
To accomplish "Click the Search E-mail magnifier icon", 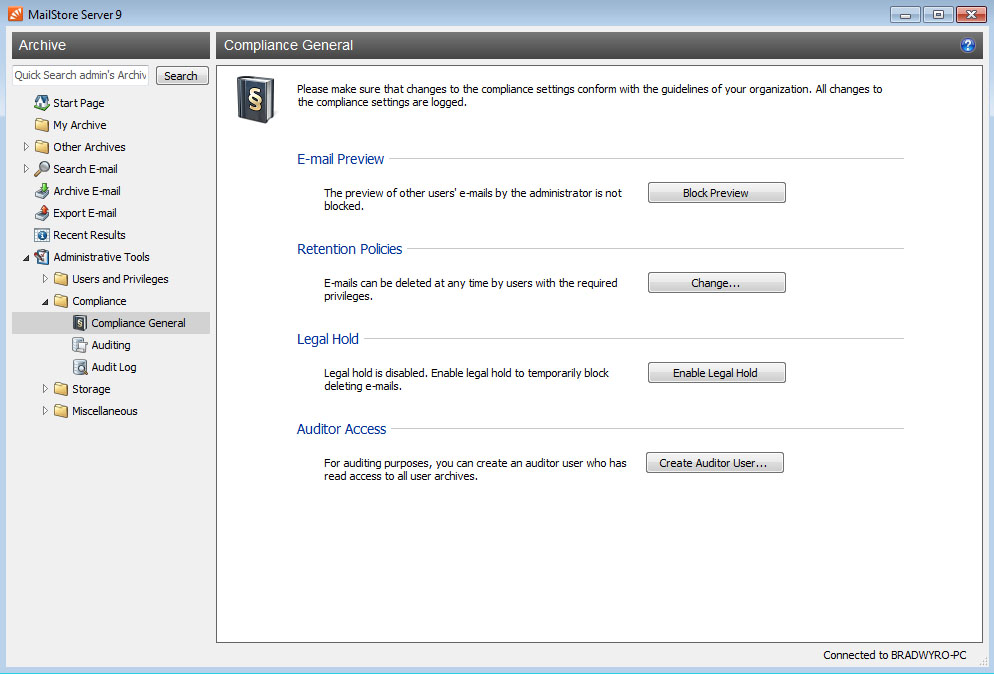I will click(x=42, y=169).
